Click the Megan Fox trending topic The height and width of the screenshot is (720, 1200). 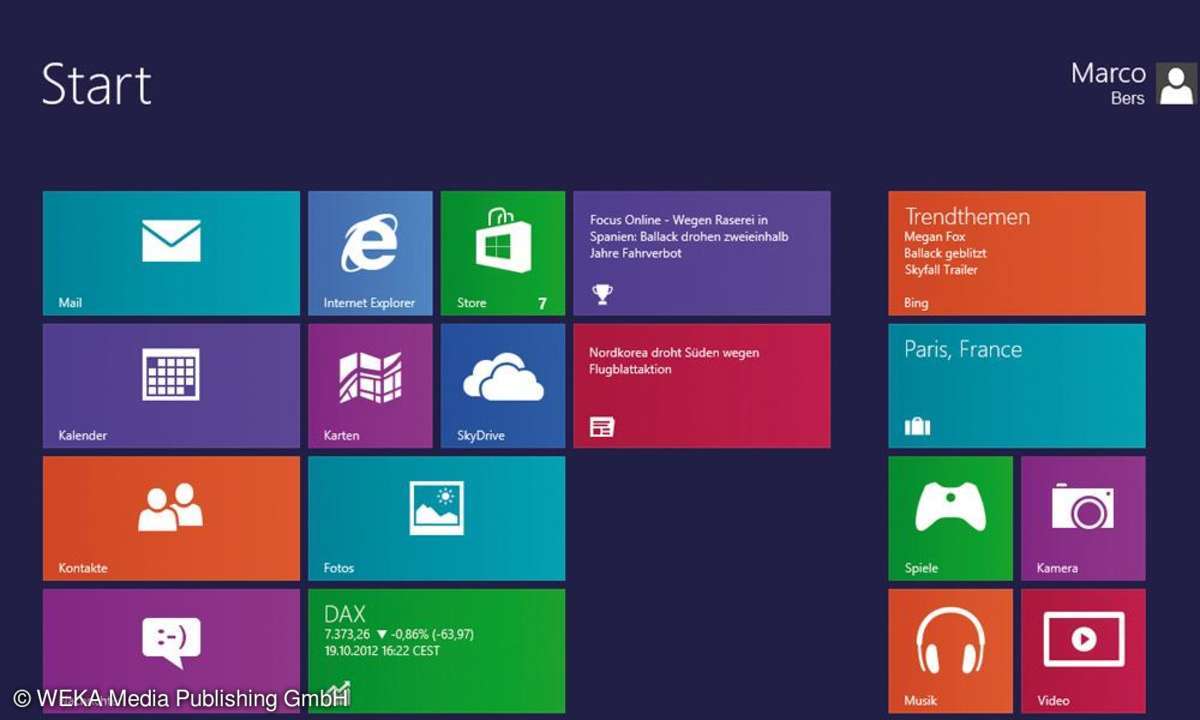pos(935,238)
